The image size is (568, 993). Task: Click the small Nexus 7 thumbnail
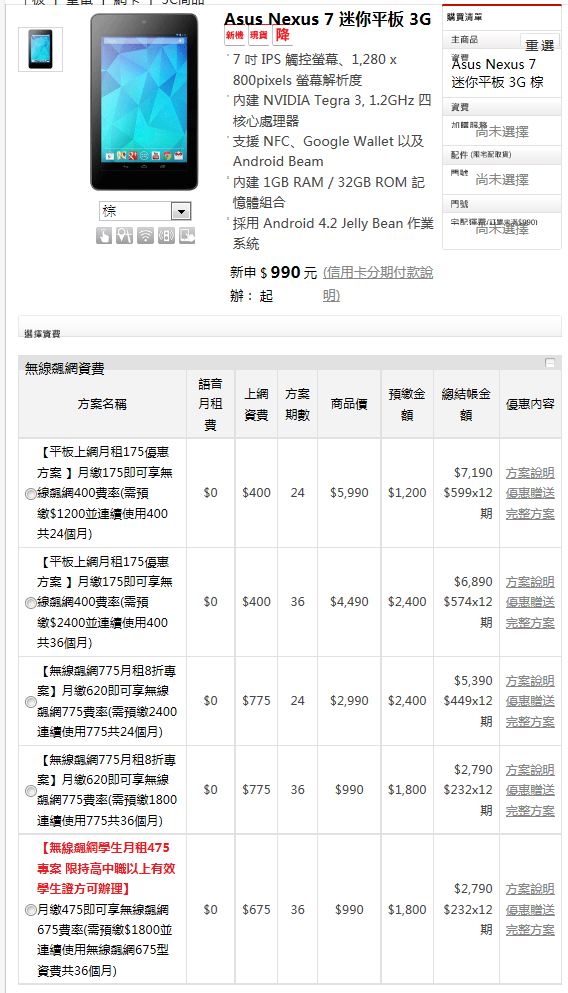pyautogui.click(x=41, y=49)
